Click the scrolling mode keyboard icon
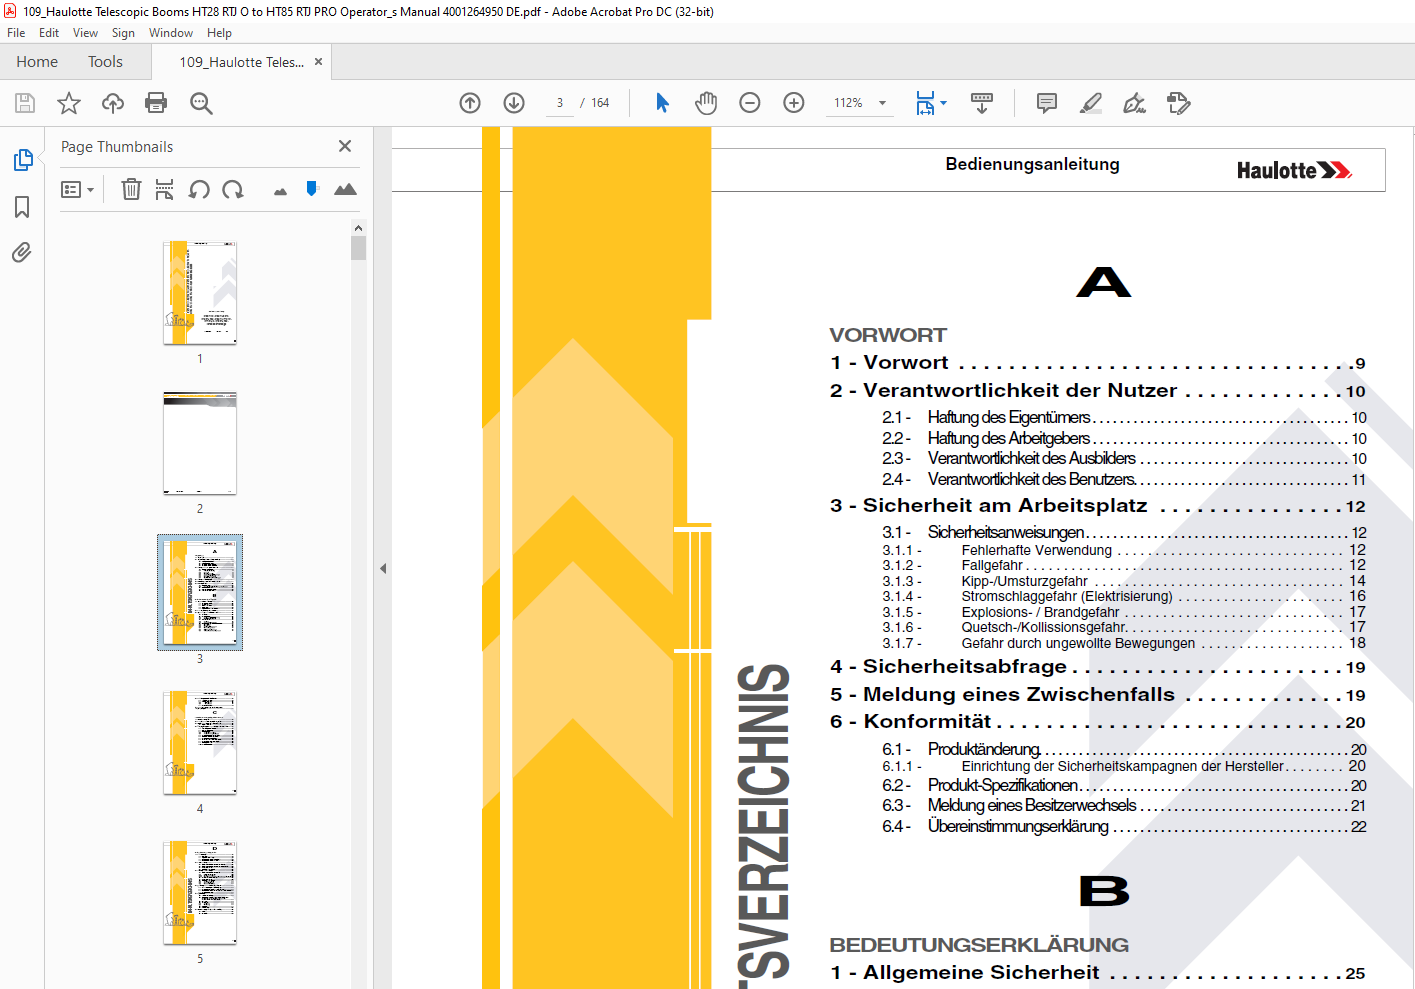Image resolution: width=1415 pixels, height=989 pixels. tap(982, 103)
